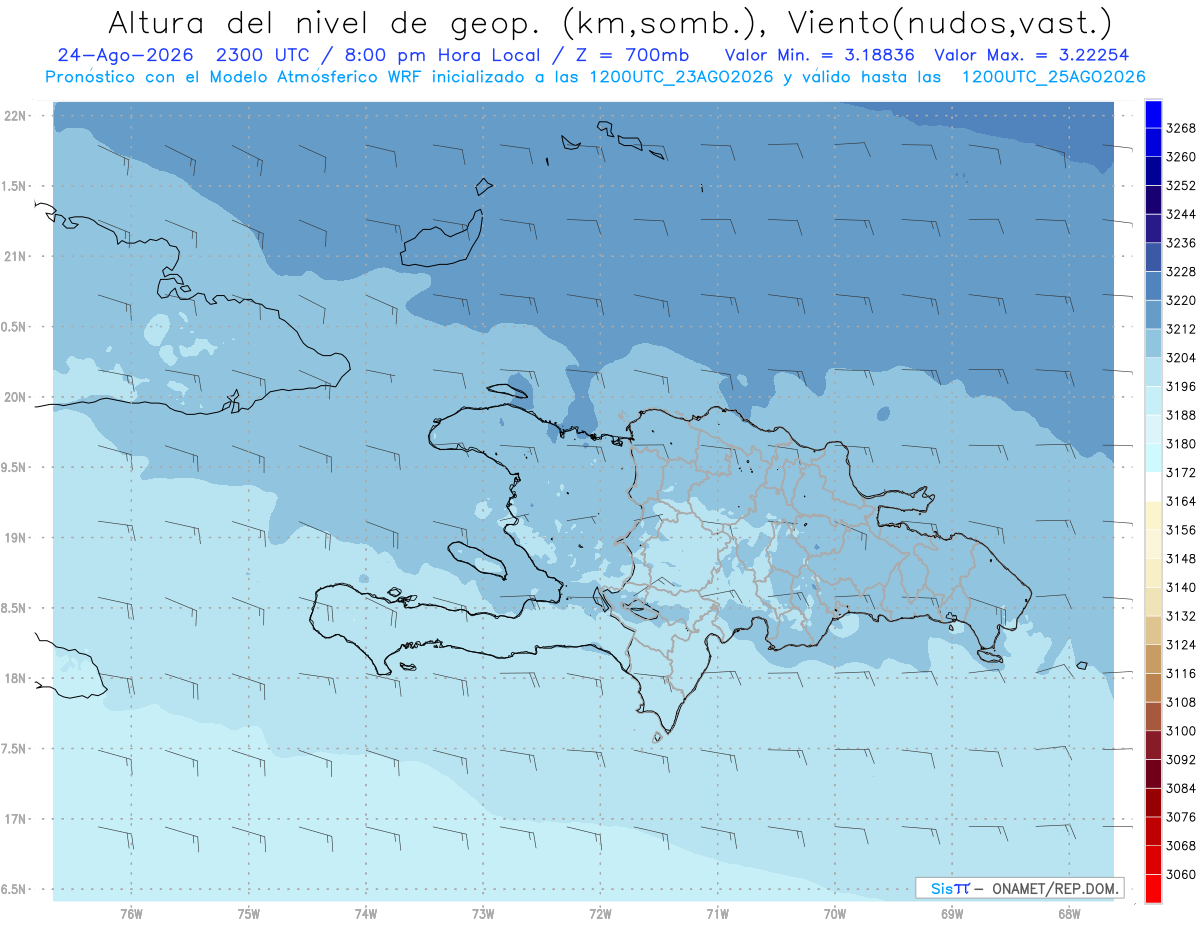1200x927 pixels.
Task: Click the tan swatch between 3116 and 3124
Action: pyautogui.click(x=1152, y=659)
